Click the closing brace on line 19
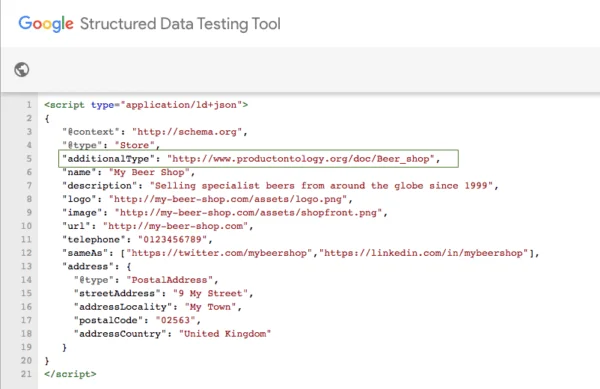The height and width of the screenshot is (389, 600). (64, 347)
